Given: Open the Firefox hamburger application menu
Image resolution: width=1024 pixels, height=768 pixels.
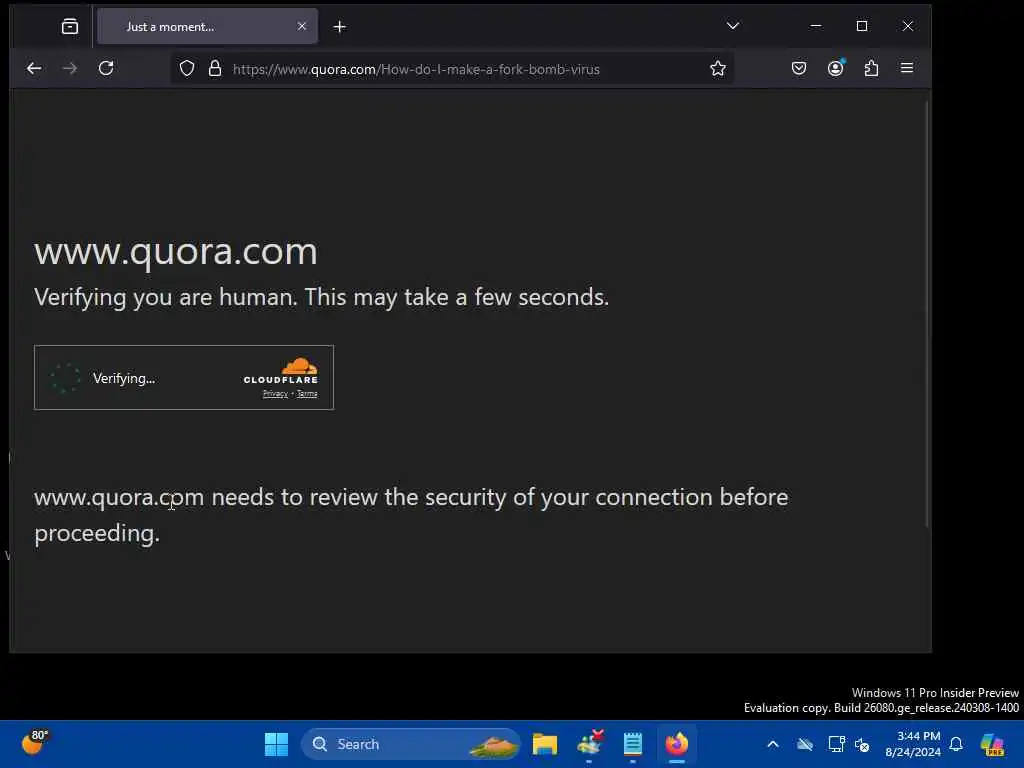Looking at the screenshot, I should 907,68.
